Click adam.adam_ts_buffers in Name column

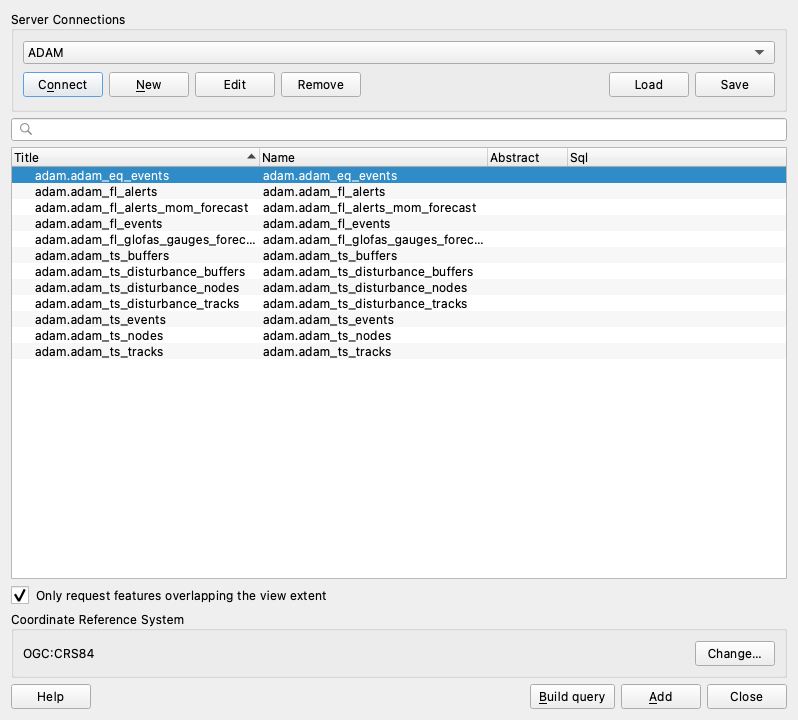[x=330, y=255]
